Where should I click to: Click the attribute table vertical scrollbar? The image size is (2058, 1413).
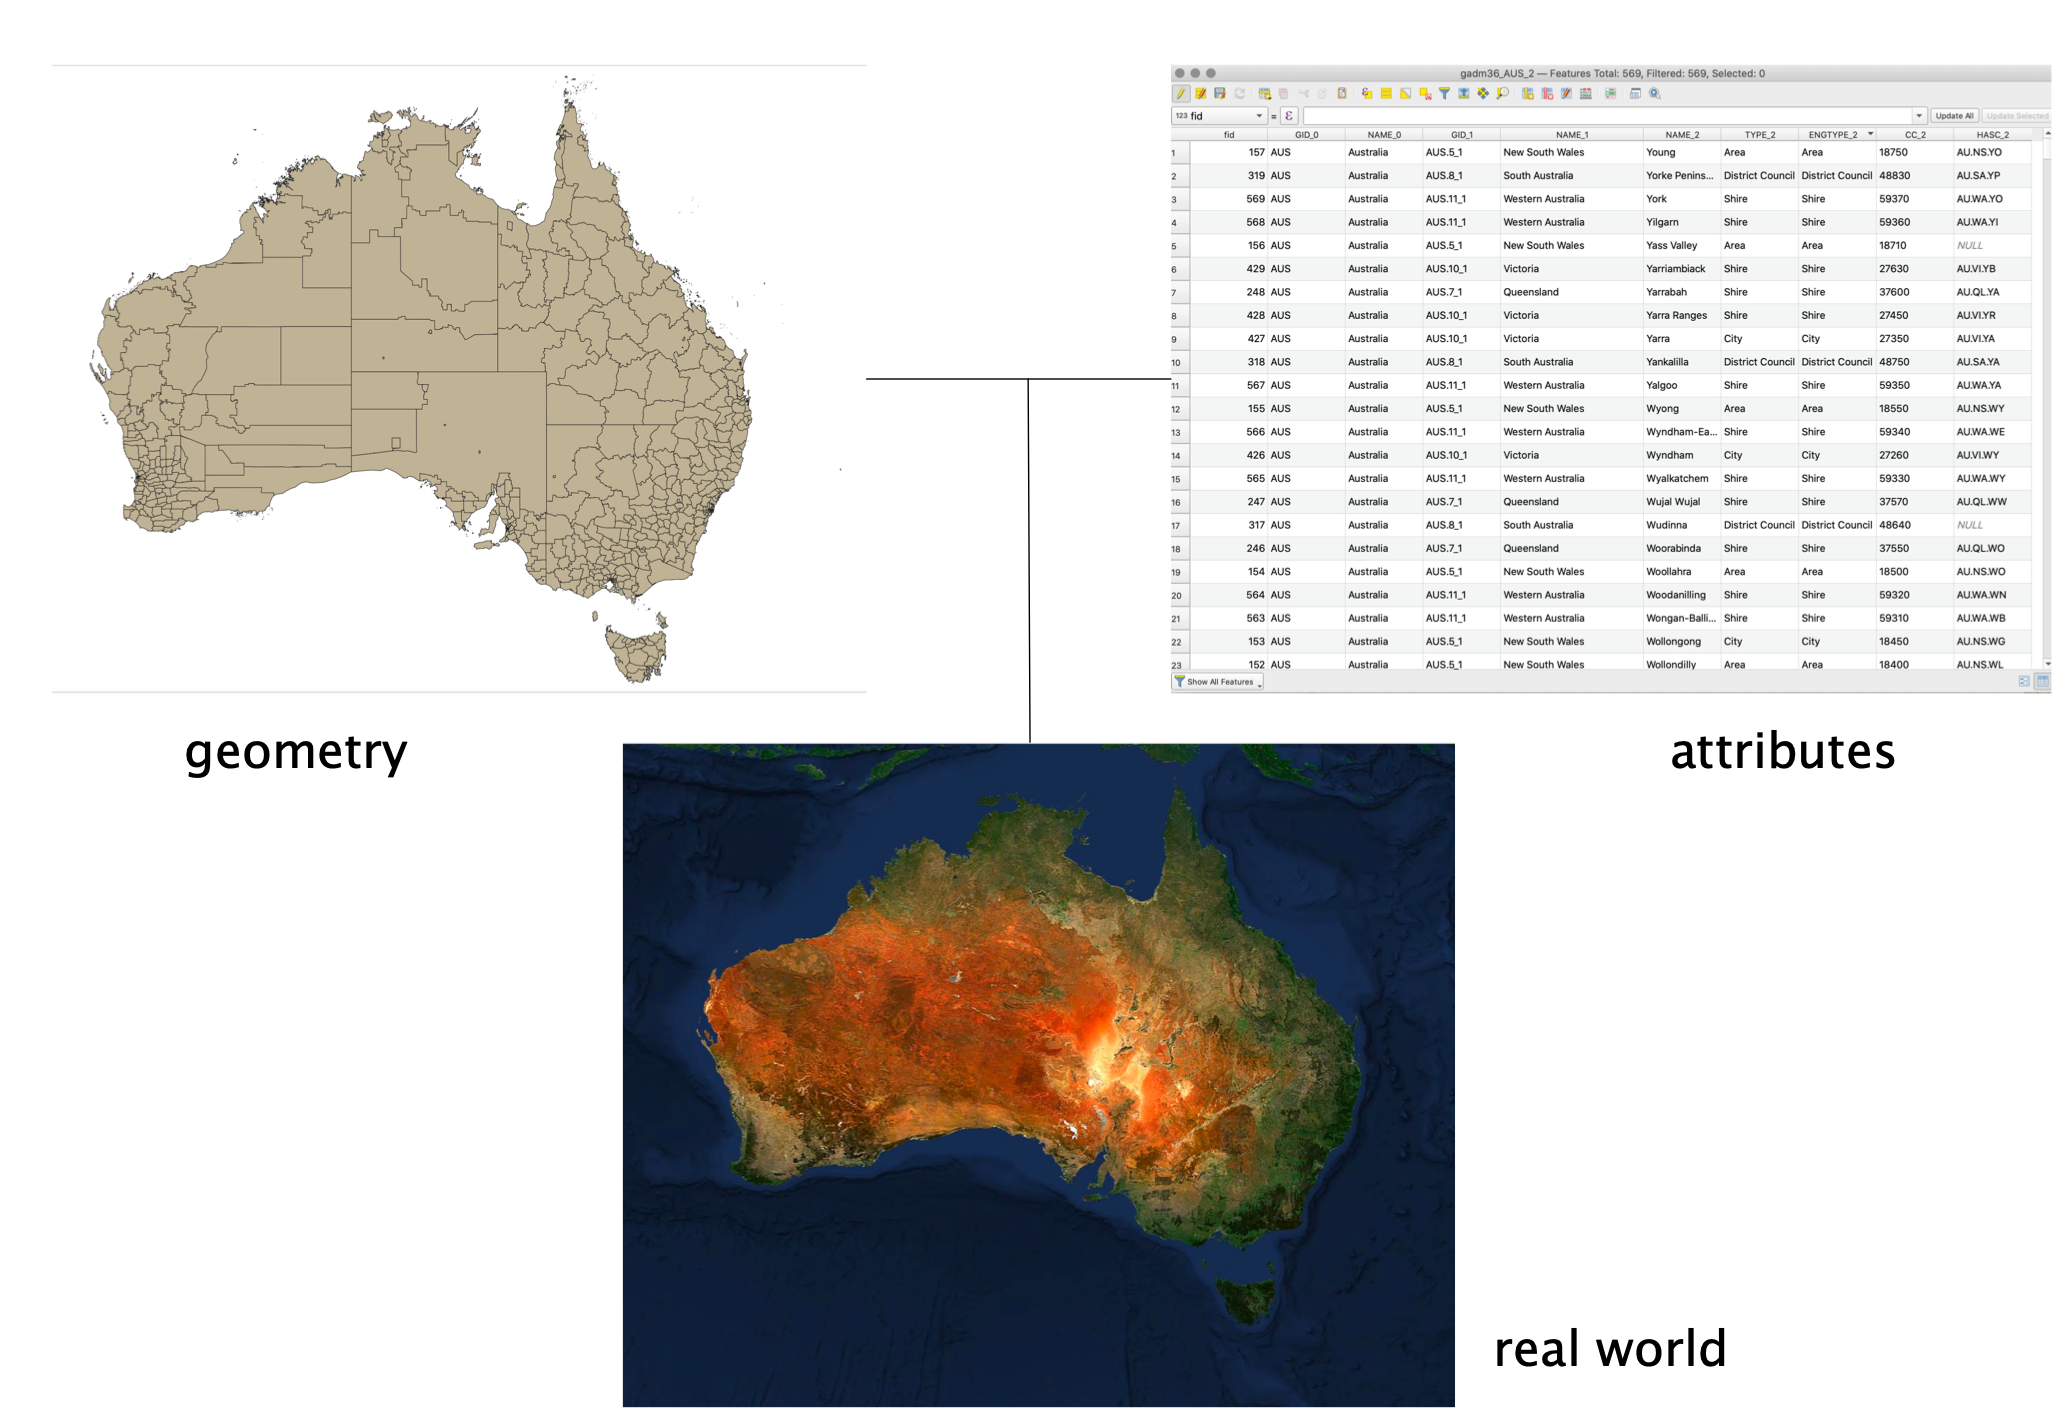[2047, 400]
